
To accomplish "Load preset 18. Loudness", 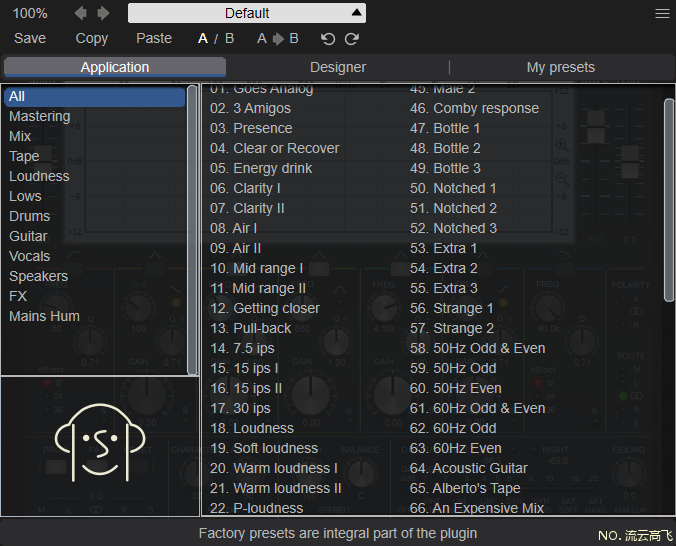I will [252, 428].
